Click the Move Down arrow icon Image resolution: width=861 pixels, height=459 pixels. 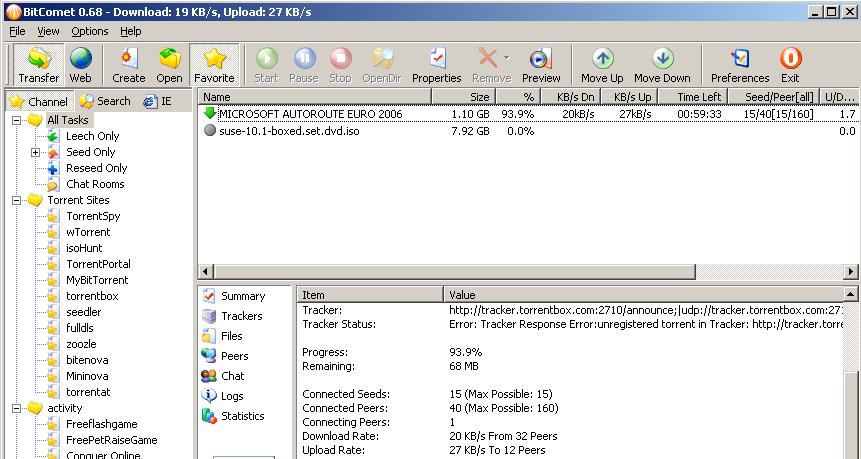pos(663,58)
